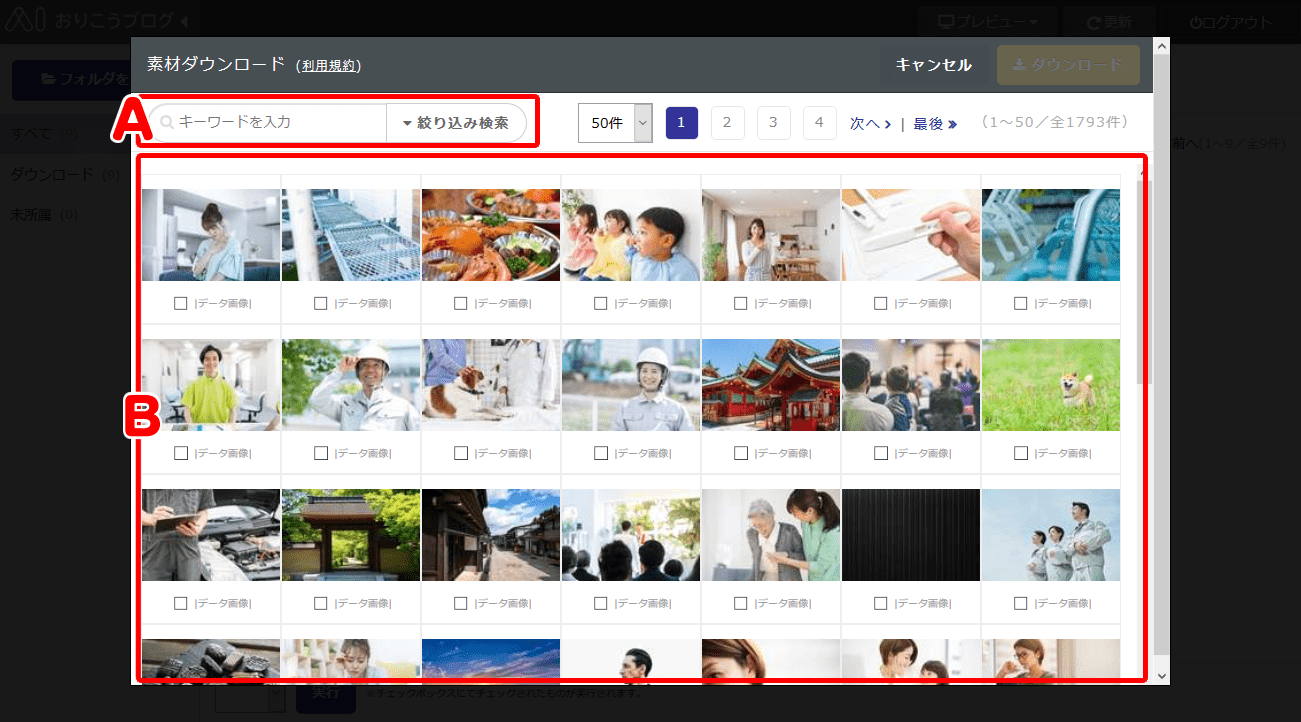Select the temple gate with greenery thumbnail
The width and height of the screenshot is (1301, 722).
click(x=351, y=535)
